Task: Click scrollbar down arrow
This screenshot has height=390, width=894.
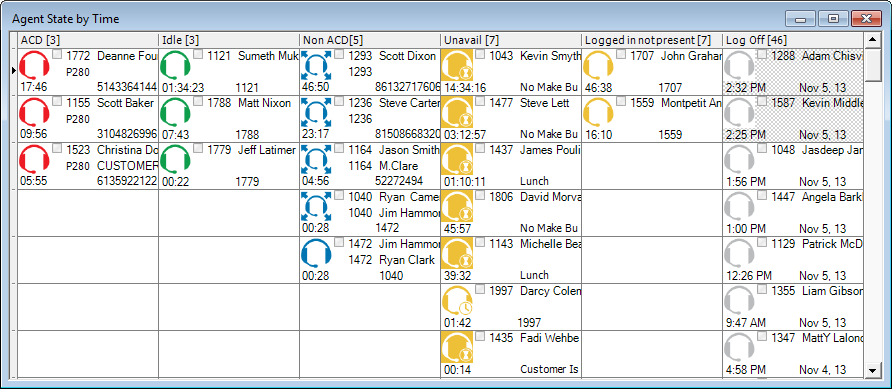Action: click(872, 371)
